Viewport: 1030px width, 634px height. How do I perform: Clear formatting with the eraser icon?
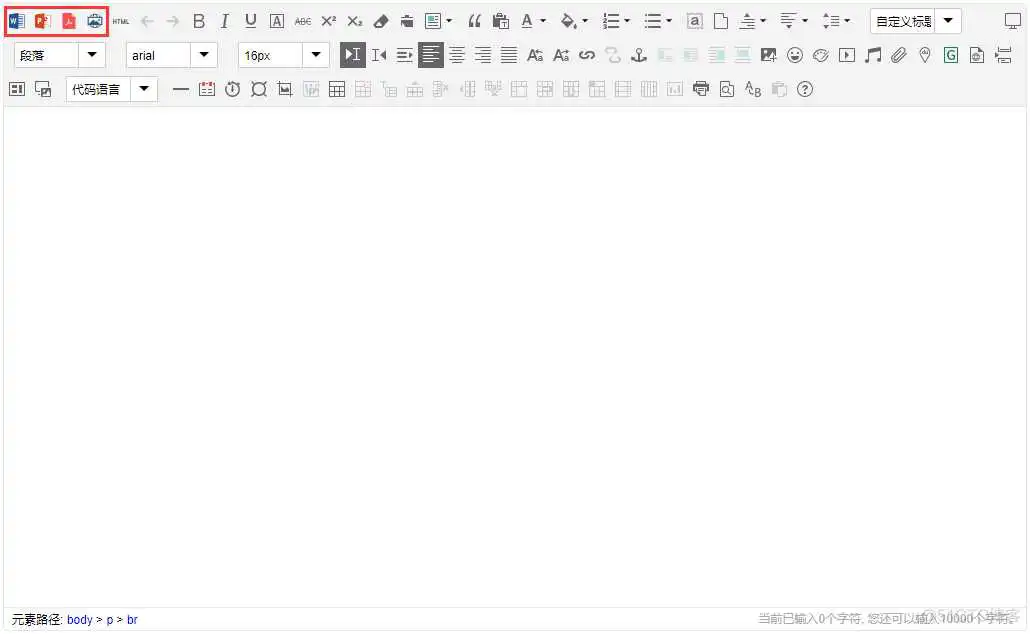[x=381, y=20]
